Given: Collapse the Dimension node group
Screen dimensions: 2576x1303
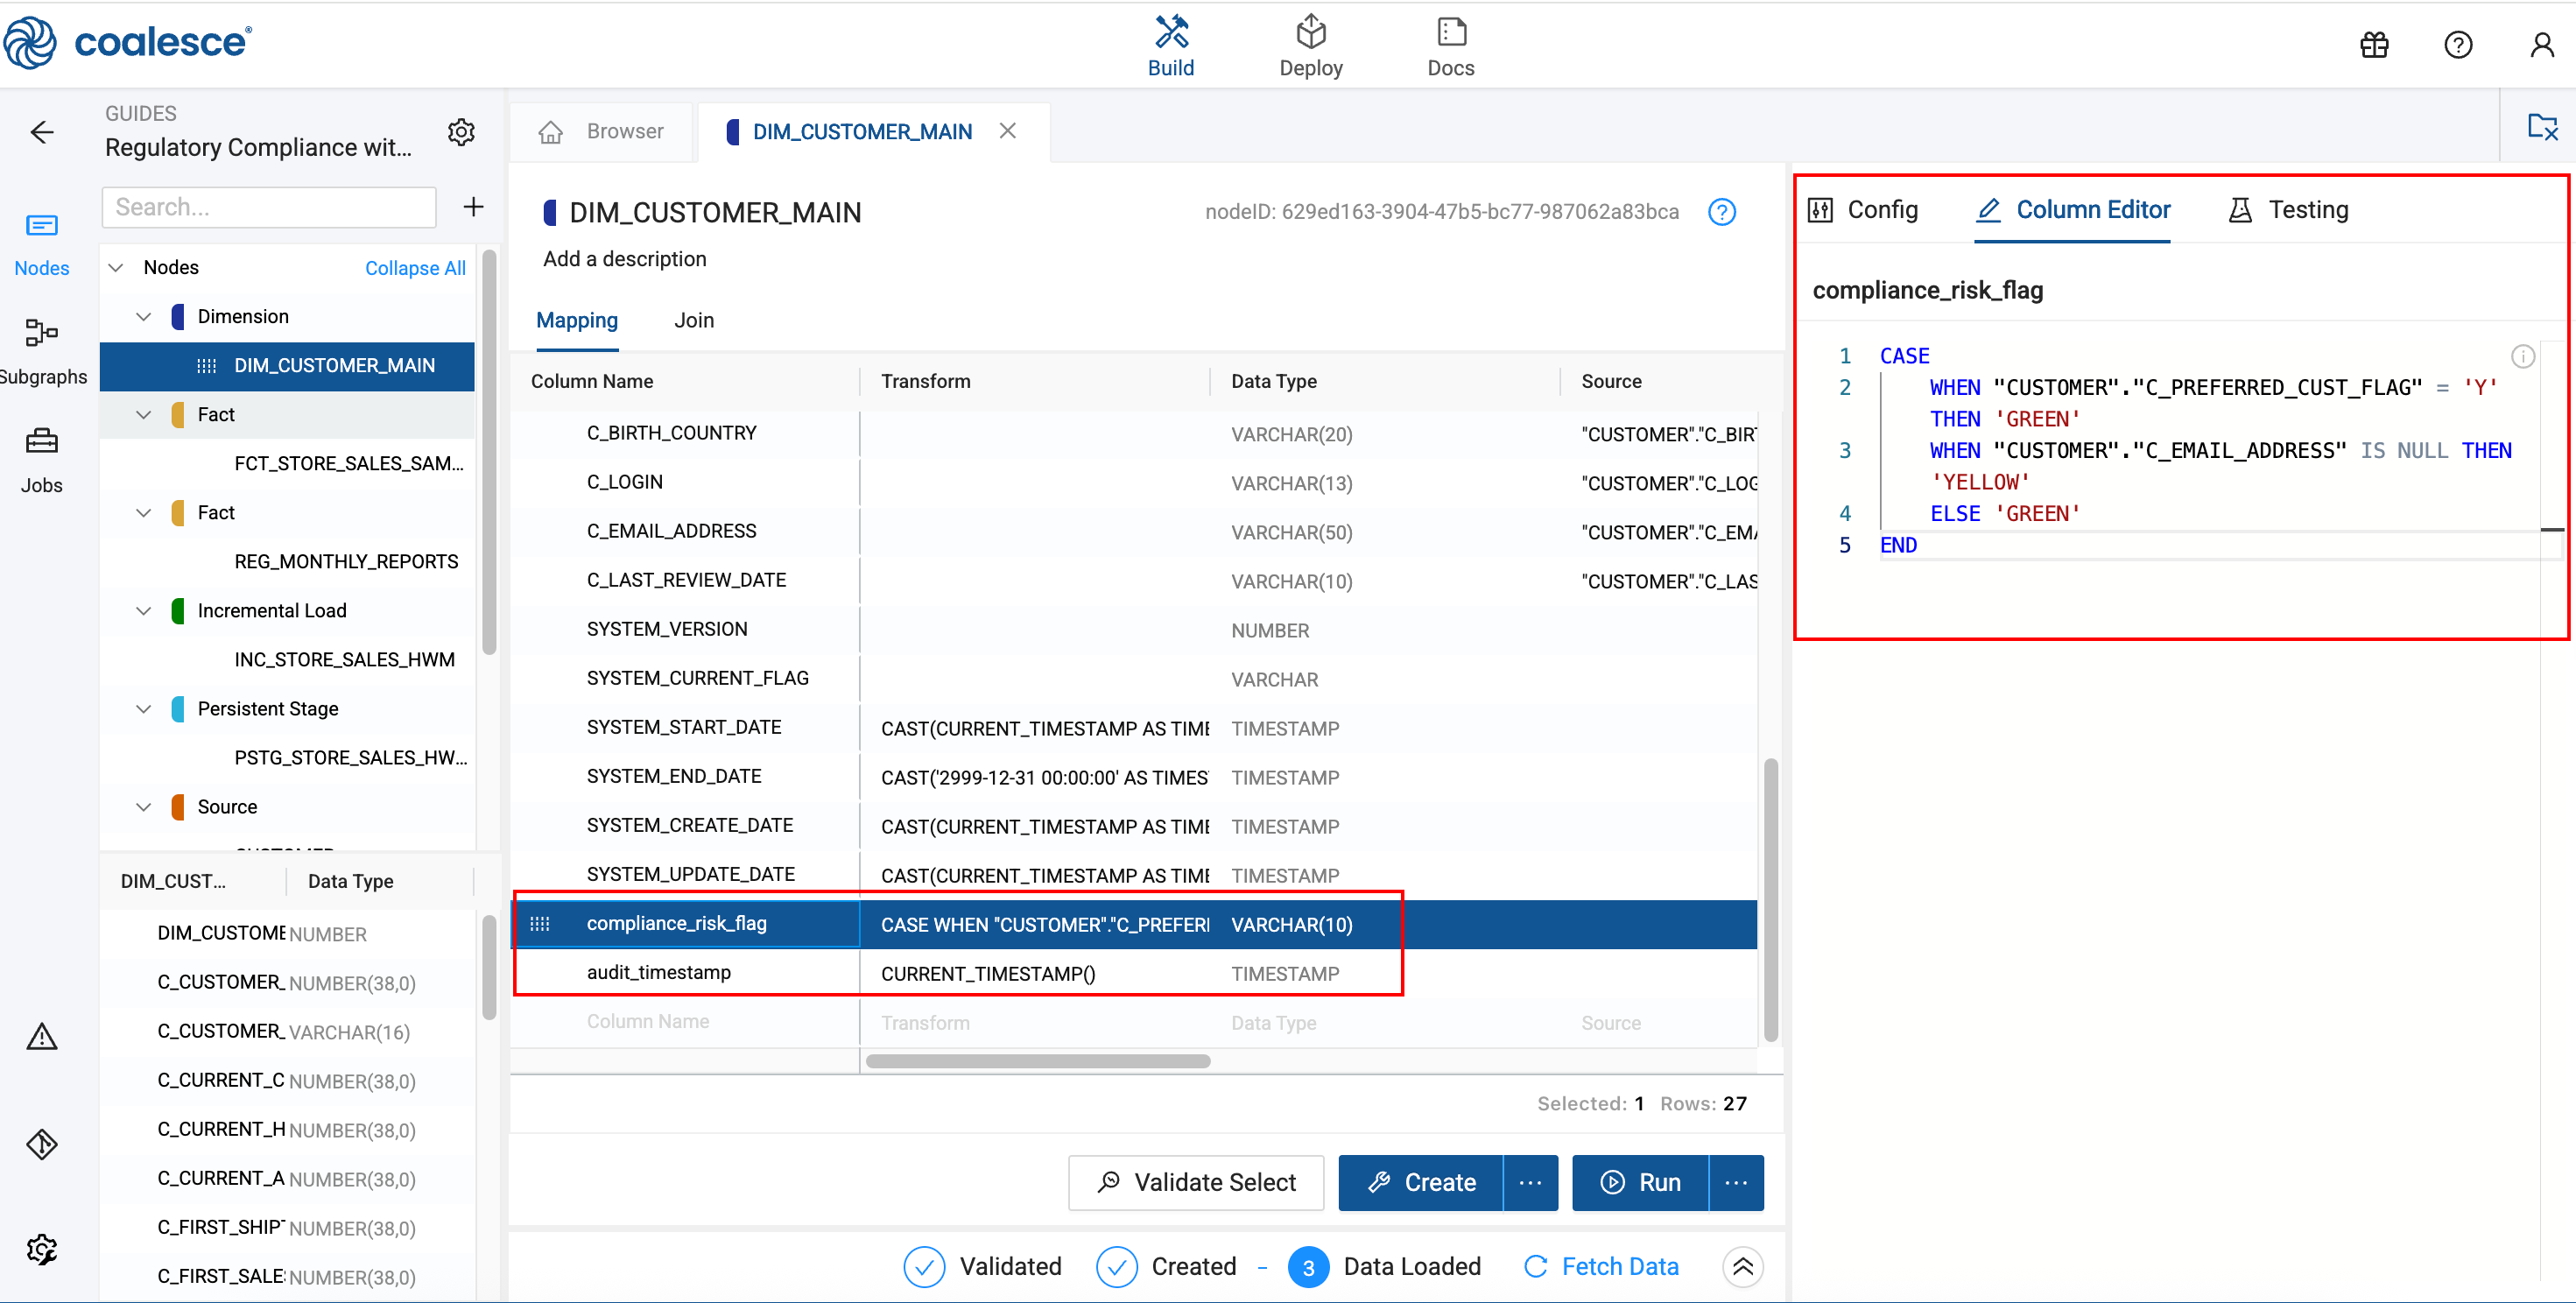Looking at the screenshot, I should pyautogui.click(x=144, y=316).
